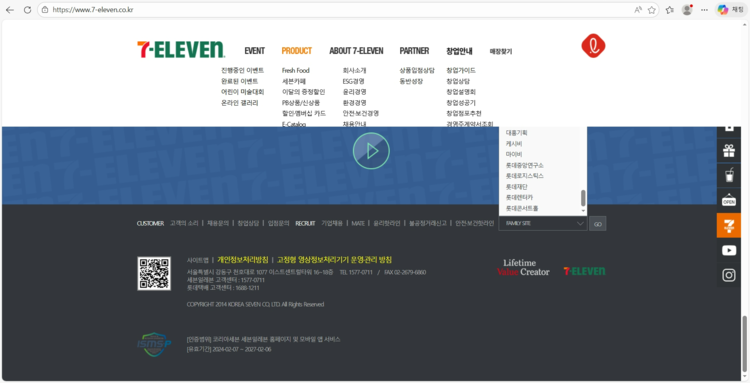This screenshot has height=383, width=750.
Task: Select 동반성장 submenu item
Action: coord(411,81)
